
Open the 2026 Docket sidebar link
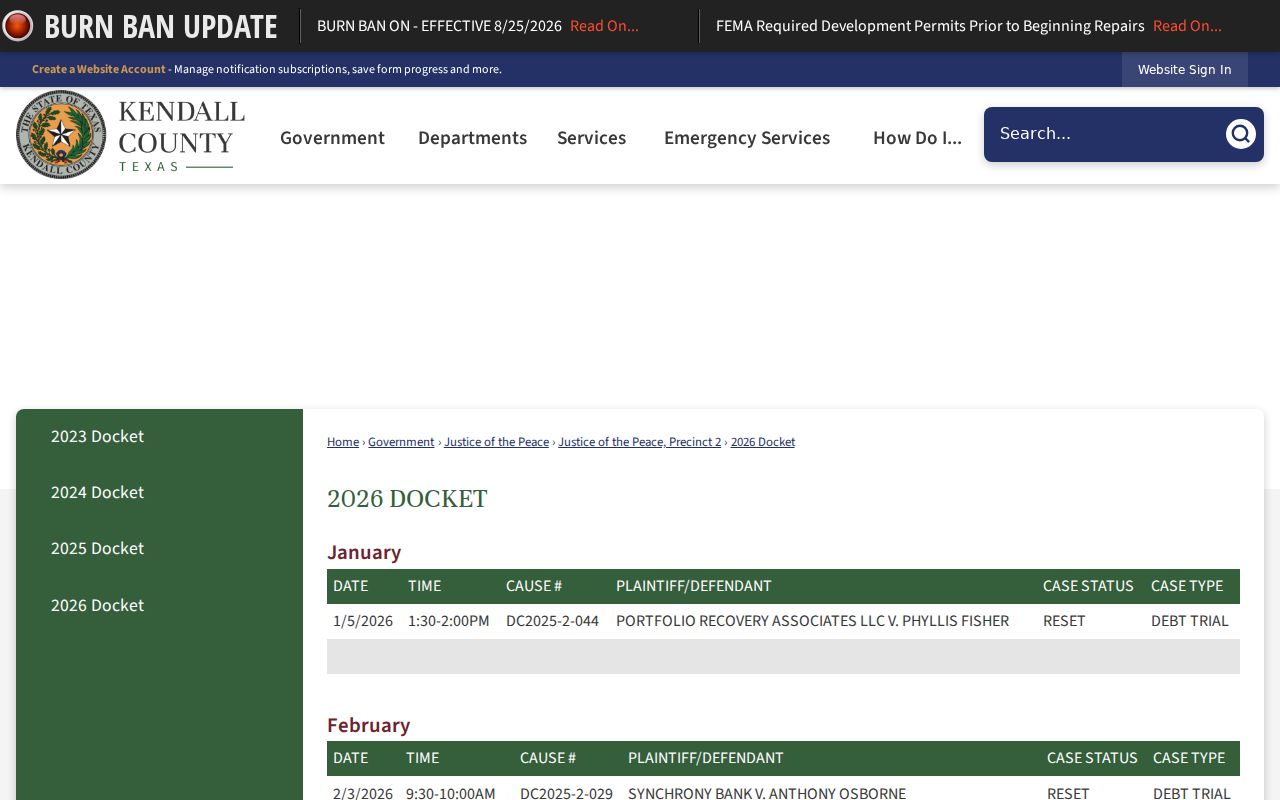[x=97, y=605]
